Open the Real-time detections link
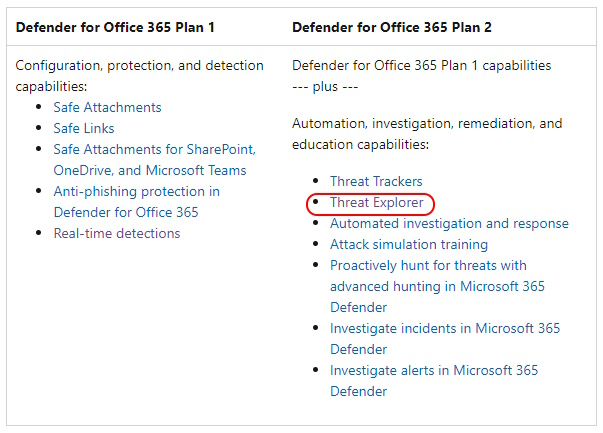Image resolution: width=603 pixels, height=433 pixels. [117, 233]
